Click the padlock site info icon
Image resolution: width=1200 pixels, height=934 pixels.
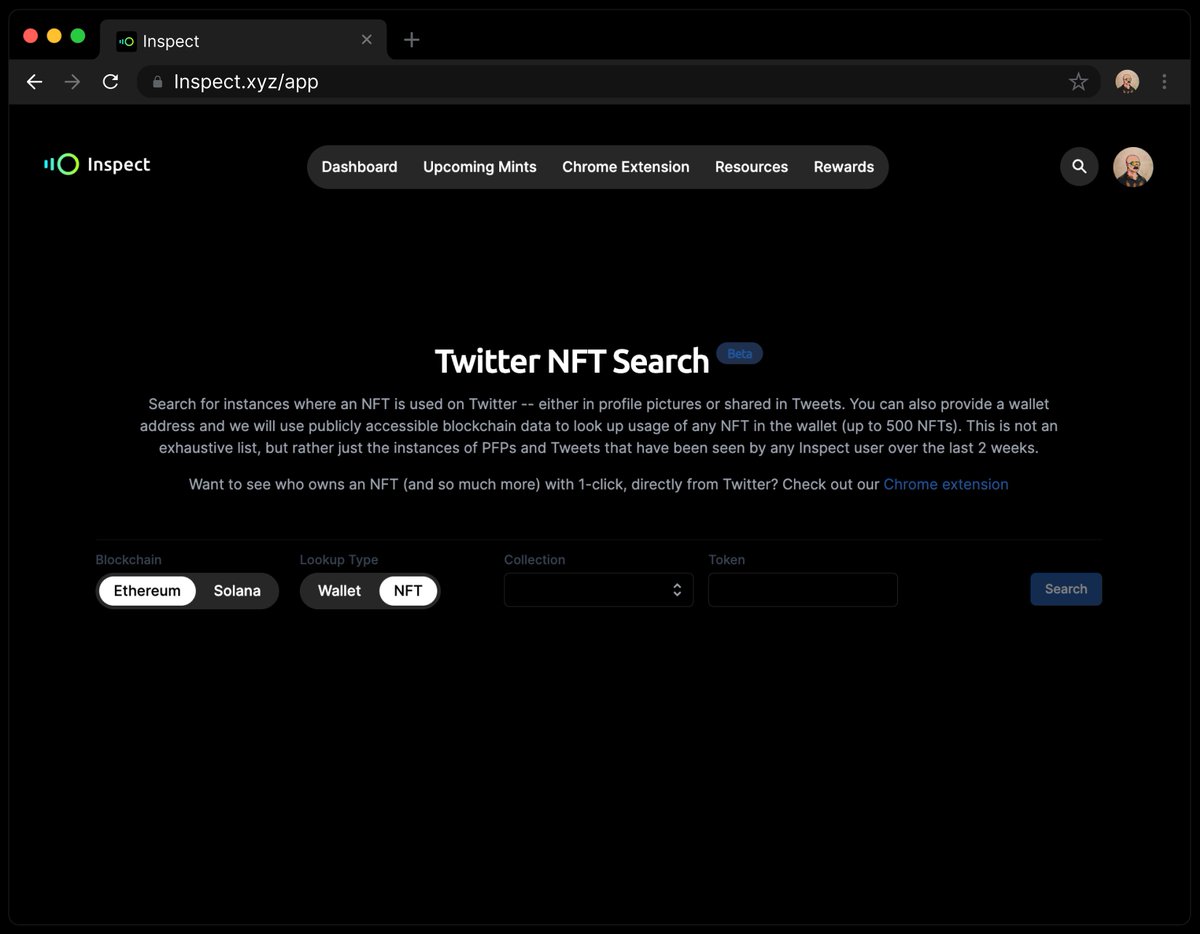point(157,82)
